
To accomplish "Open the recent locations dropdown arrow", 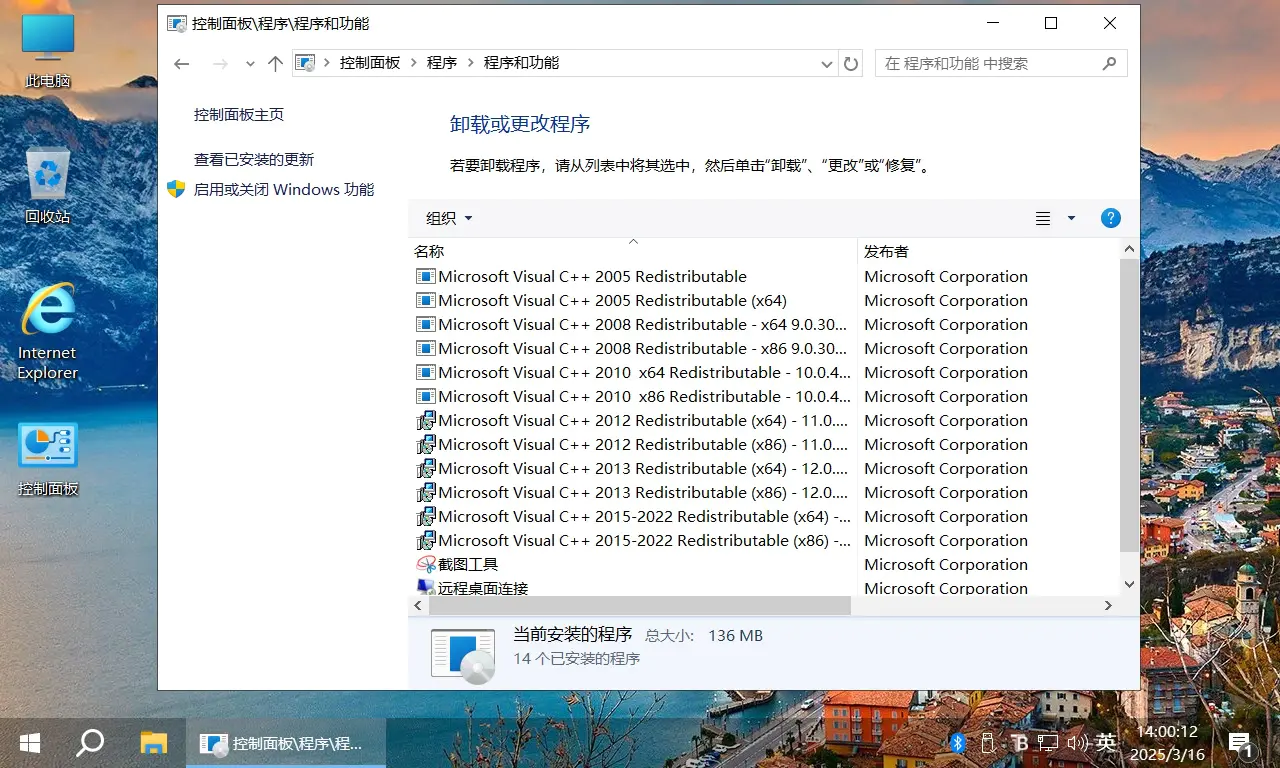I will [250, 63].
